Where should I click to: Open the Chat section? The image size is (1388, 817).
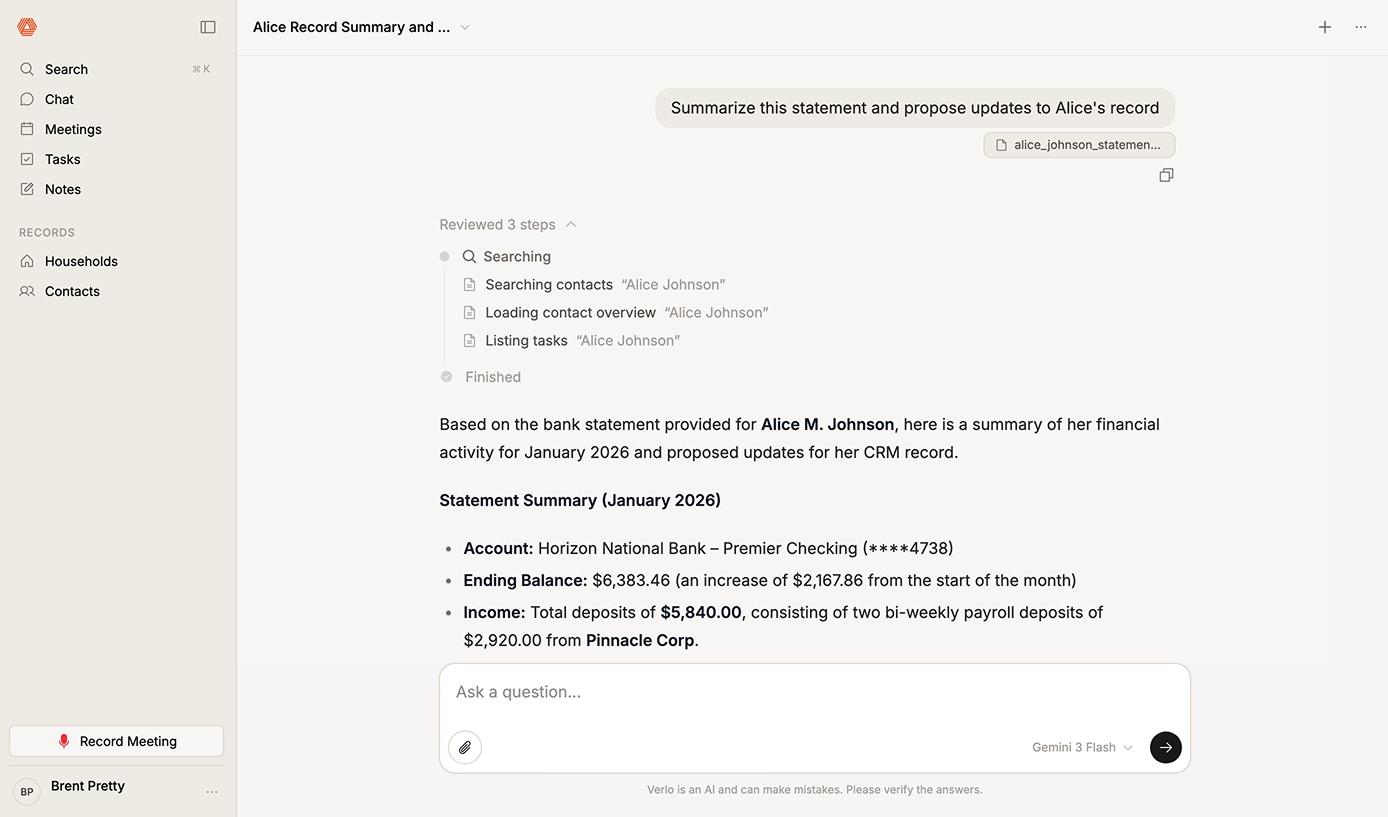point(59,99)
